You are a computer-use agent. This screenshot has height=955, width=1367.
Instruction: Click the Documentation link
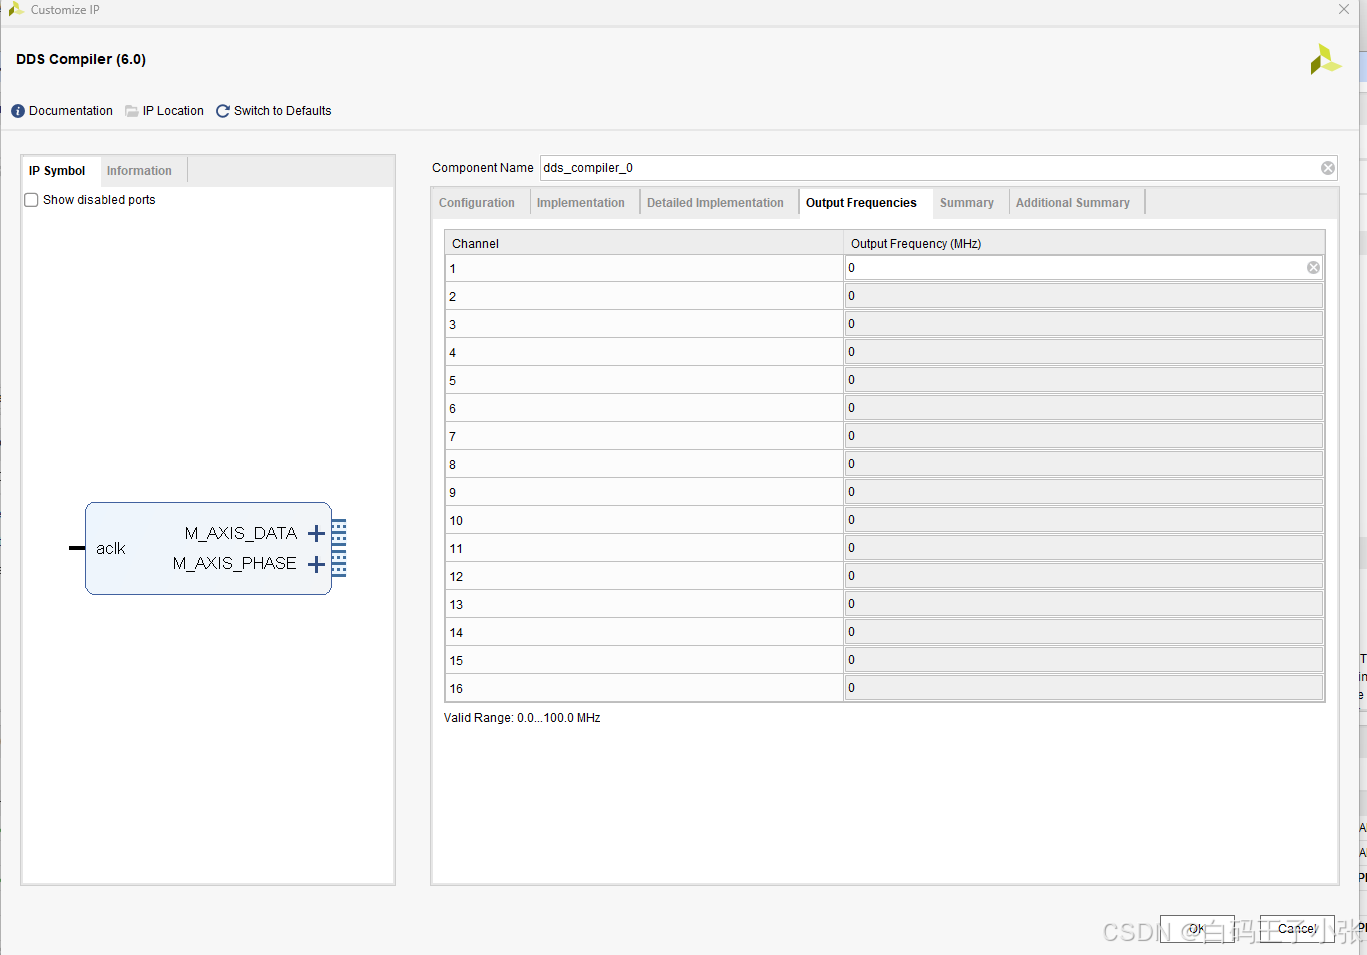point(71,111)
